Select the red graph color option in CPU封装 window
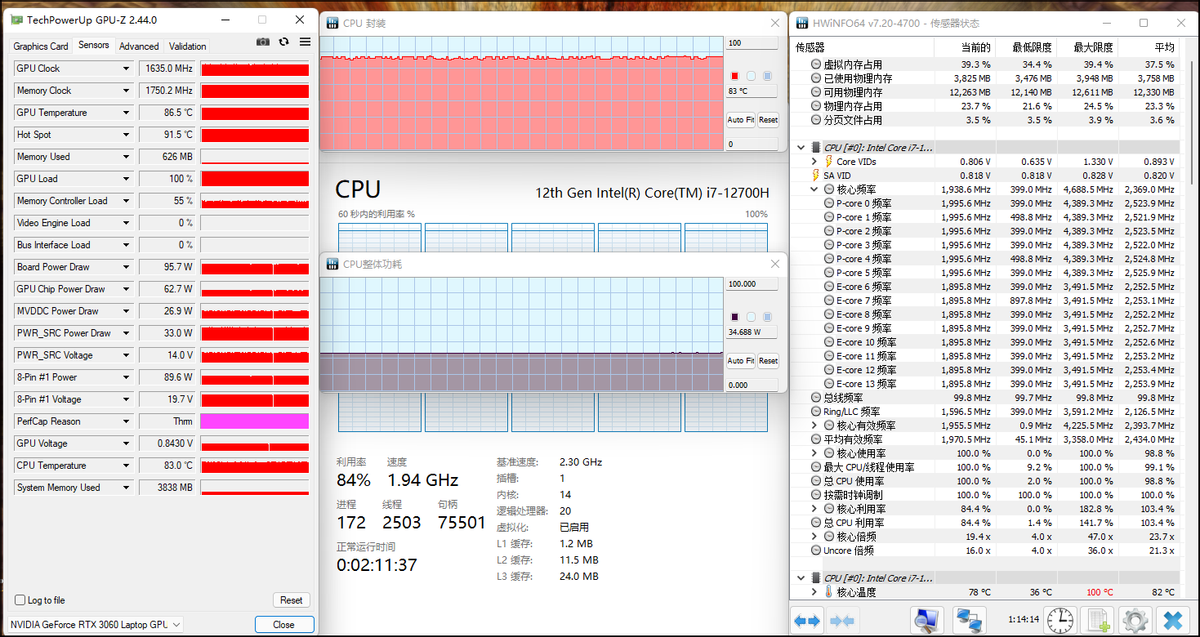This screenshot has width=1200, height=637. point(735,75)
